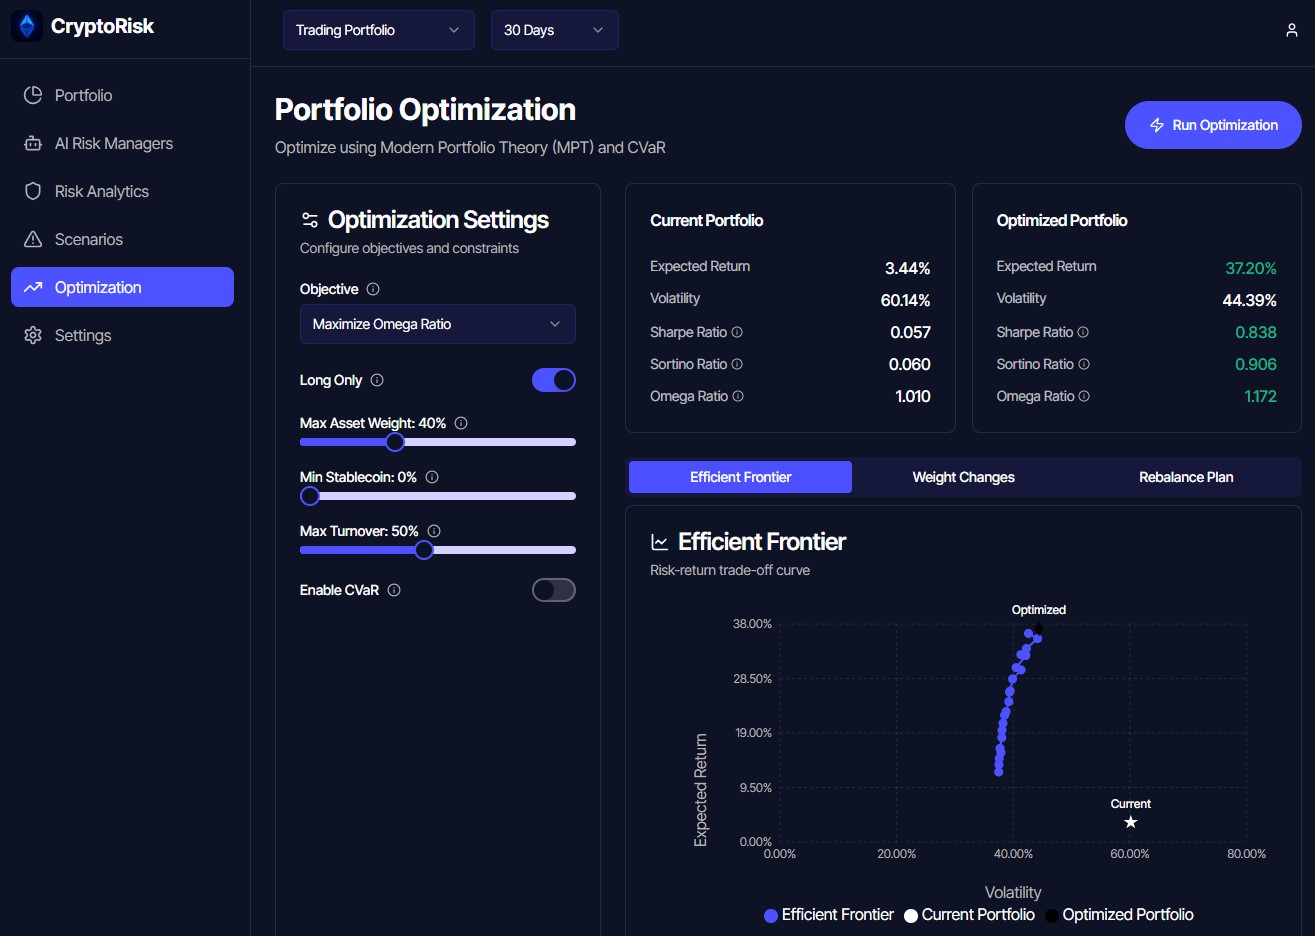
Task: Click the Run Optimization button
Action: click(x=1213, y=125)
